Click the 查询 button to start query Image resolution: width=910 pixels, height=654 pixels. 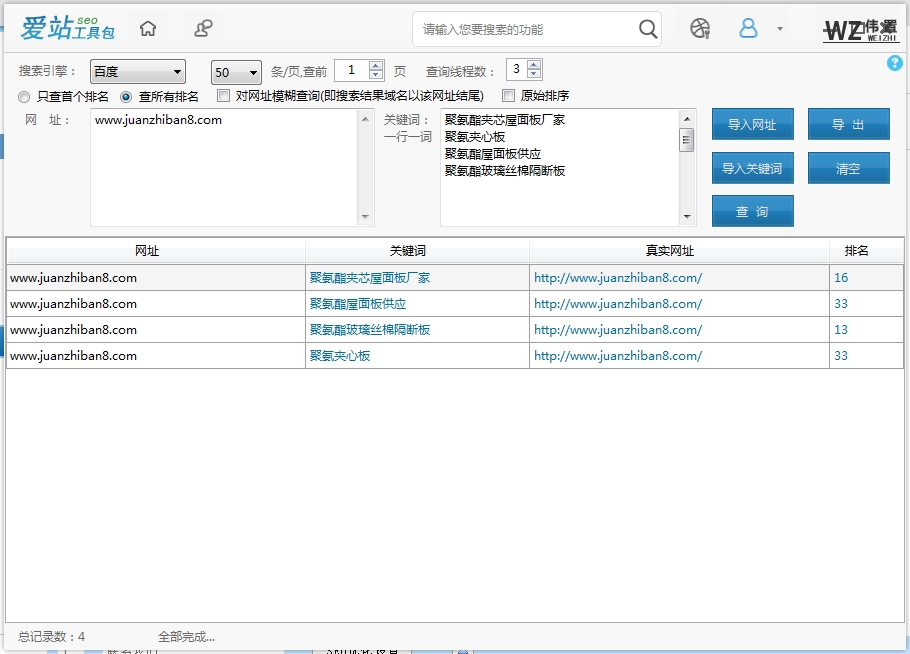tap(751, 211)
